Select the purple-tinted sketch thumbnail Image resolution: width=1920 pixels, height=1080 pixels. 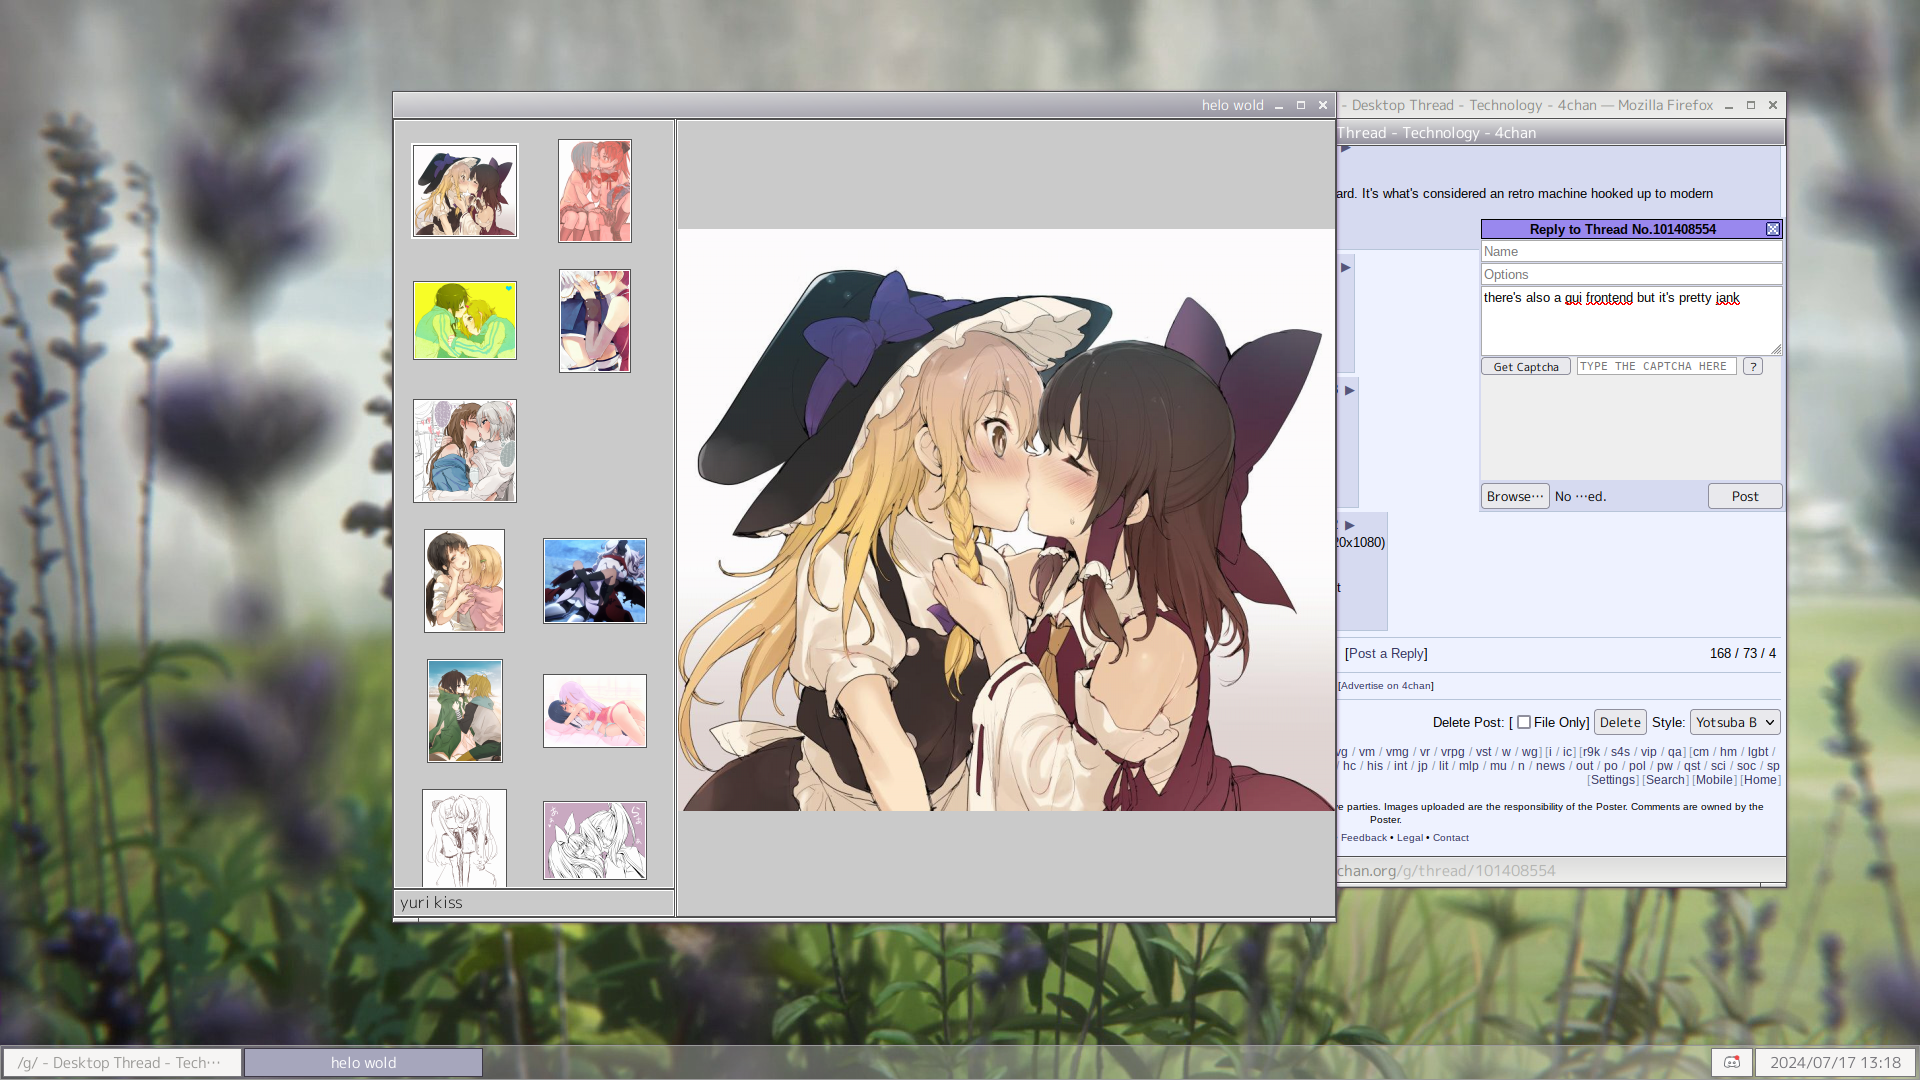click(595, 841)
